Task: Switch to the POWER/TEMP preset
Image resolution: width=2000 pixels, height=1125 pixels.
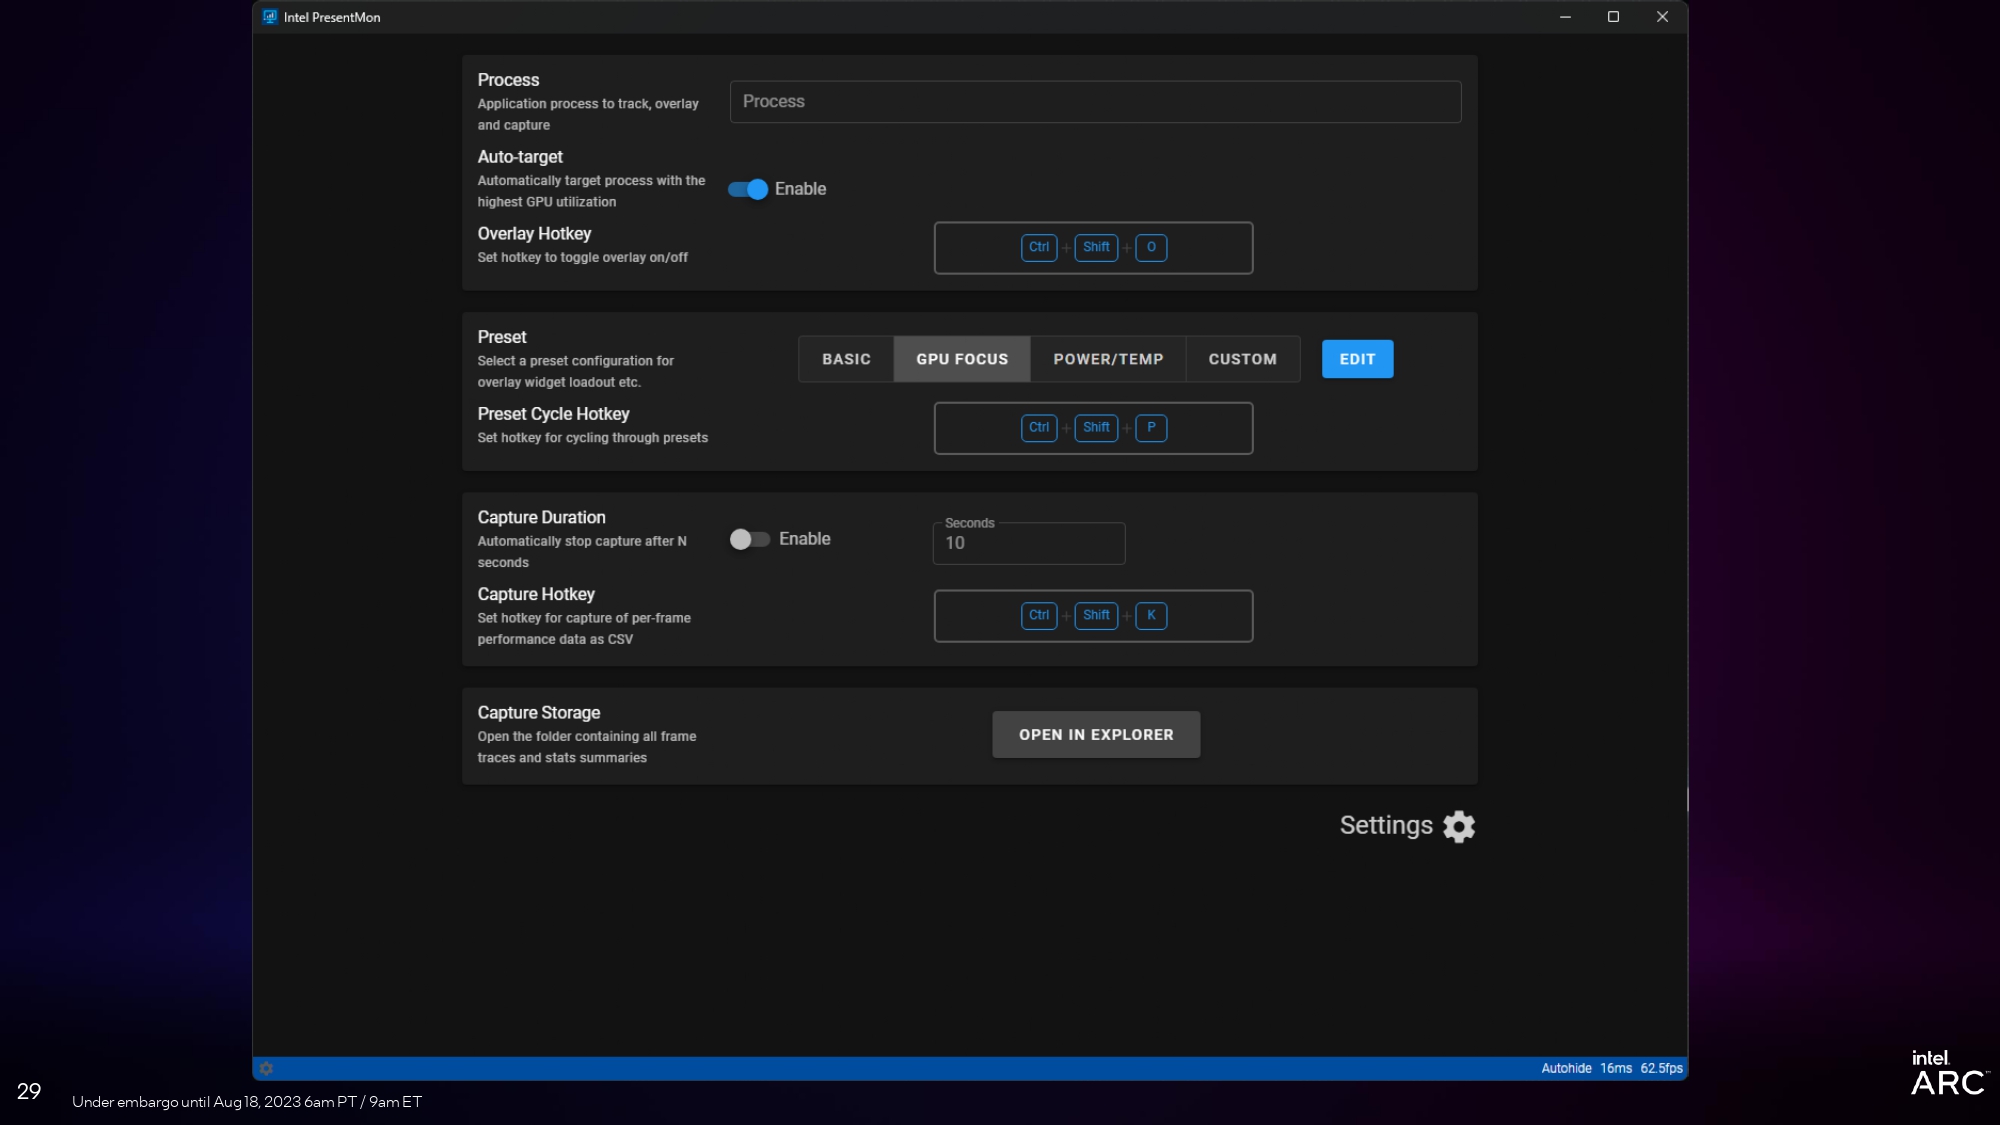Action: [x=1107, y=358]
